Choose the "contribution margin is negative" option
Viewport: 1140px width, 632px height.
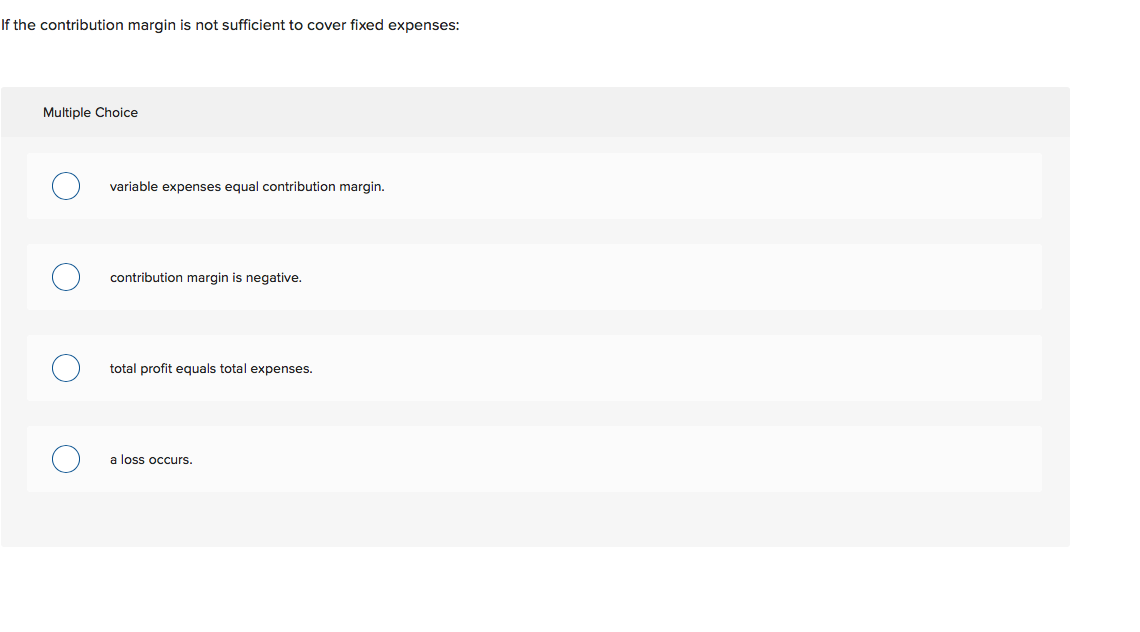[x=65, y=277]
